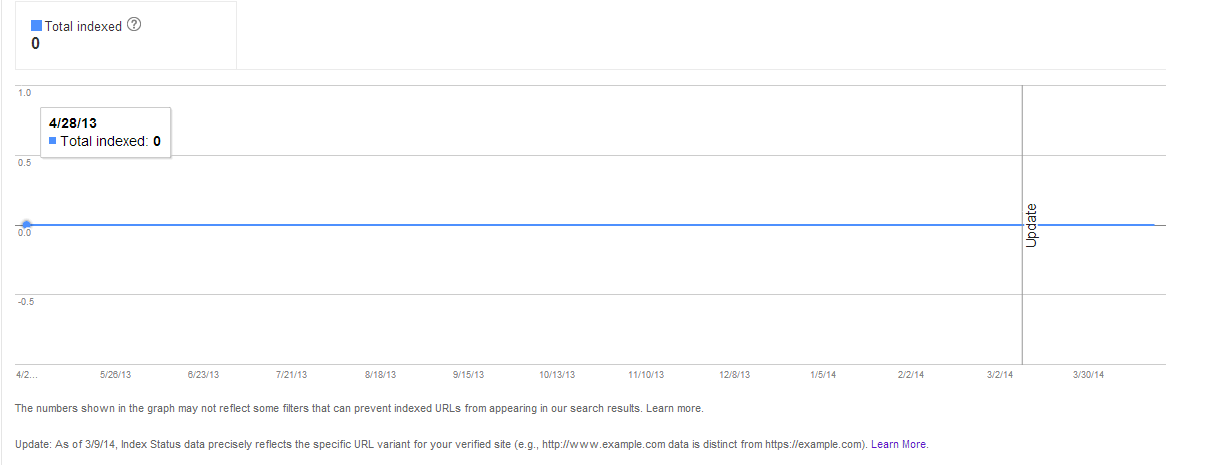
Task: Select the 1/5/14 x-axis date
Action: coord(823,375)
